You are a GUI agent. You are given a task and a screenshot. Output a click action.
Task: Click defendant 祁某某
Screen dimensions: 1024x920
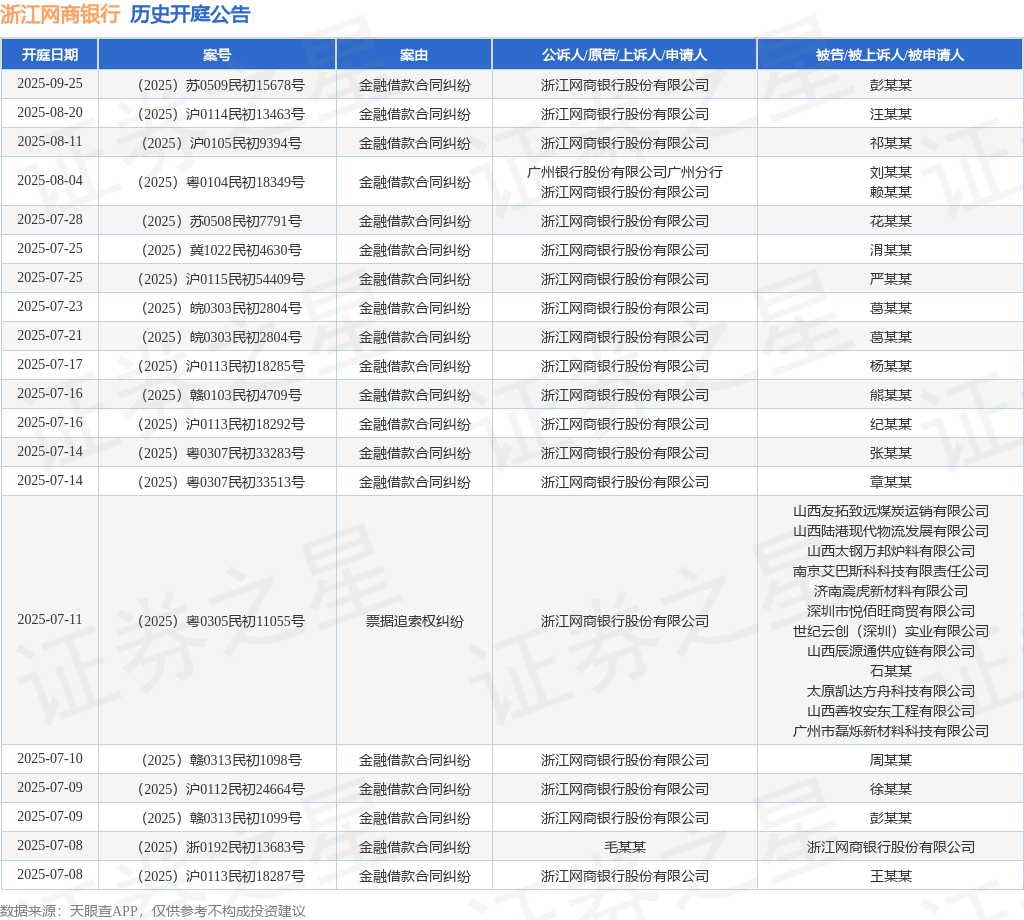click(891, 143)
